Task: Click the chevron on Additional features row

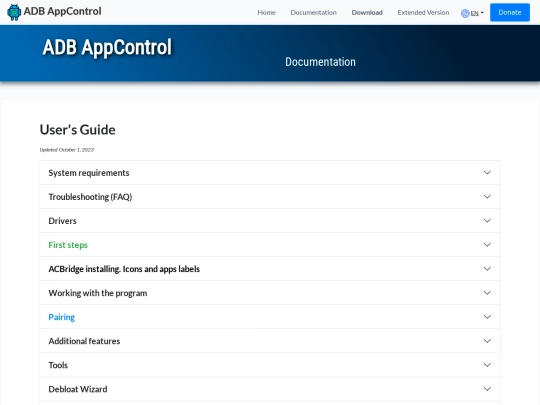Action: tap(487, 341)
